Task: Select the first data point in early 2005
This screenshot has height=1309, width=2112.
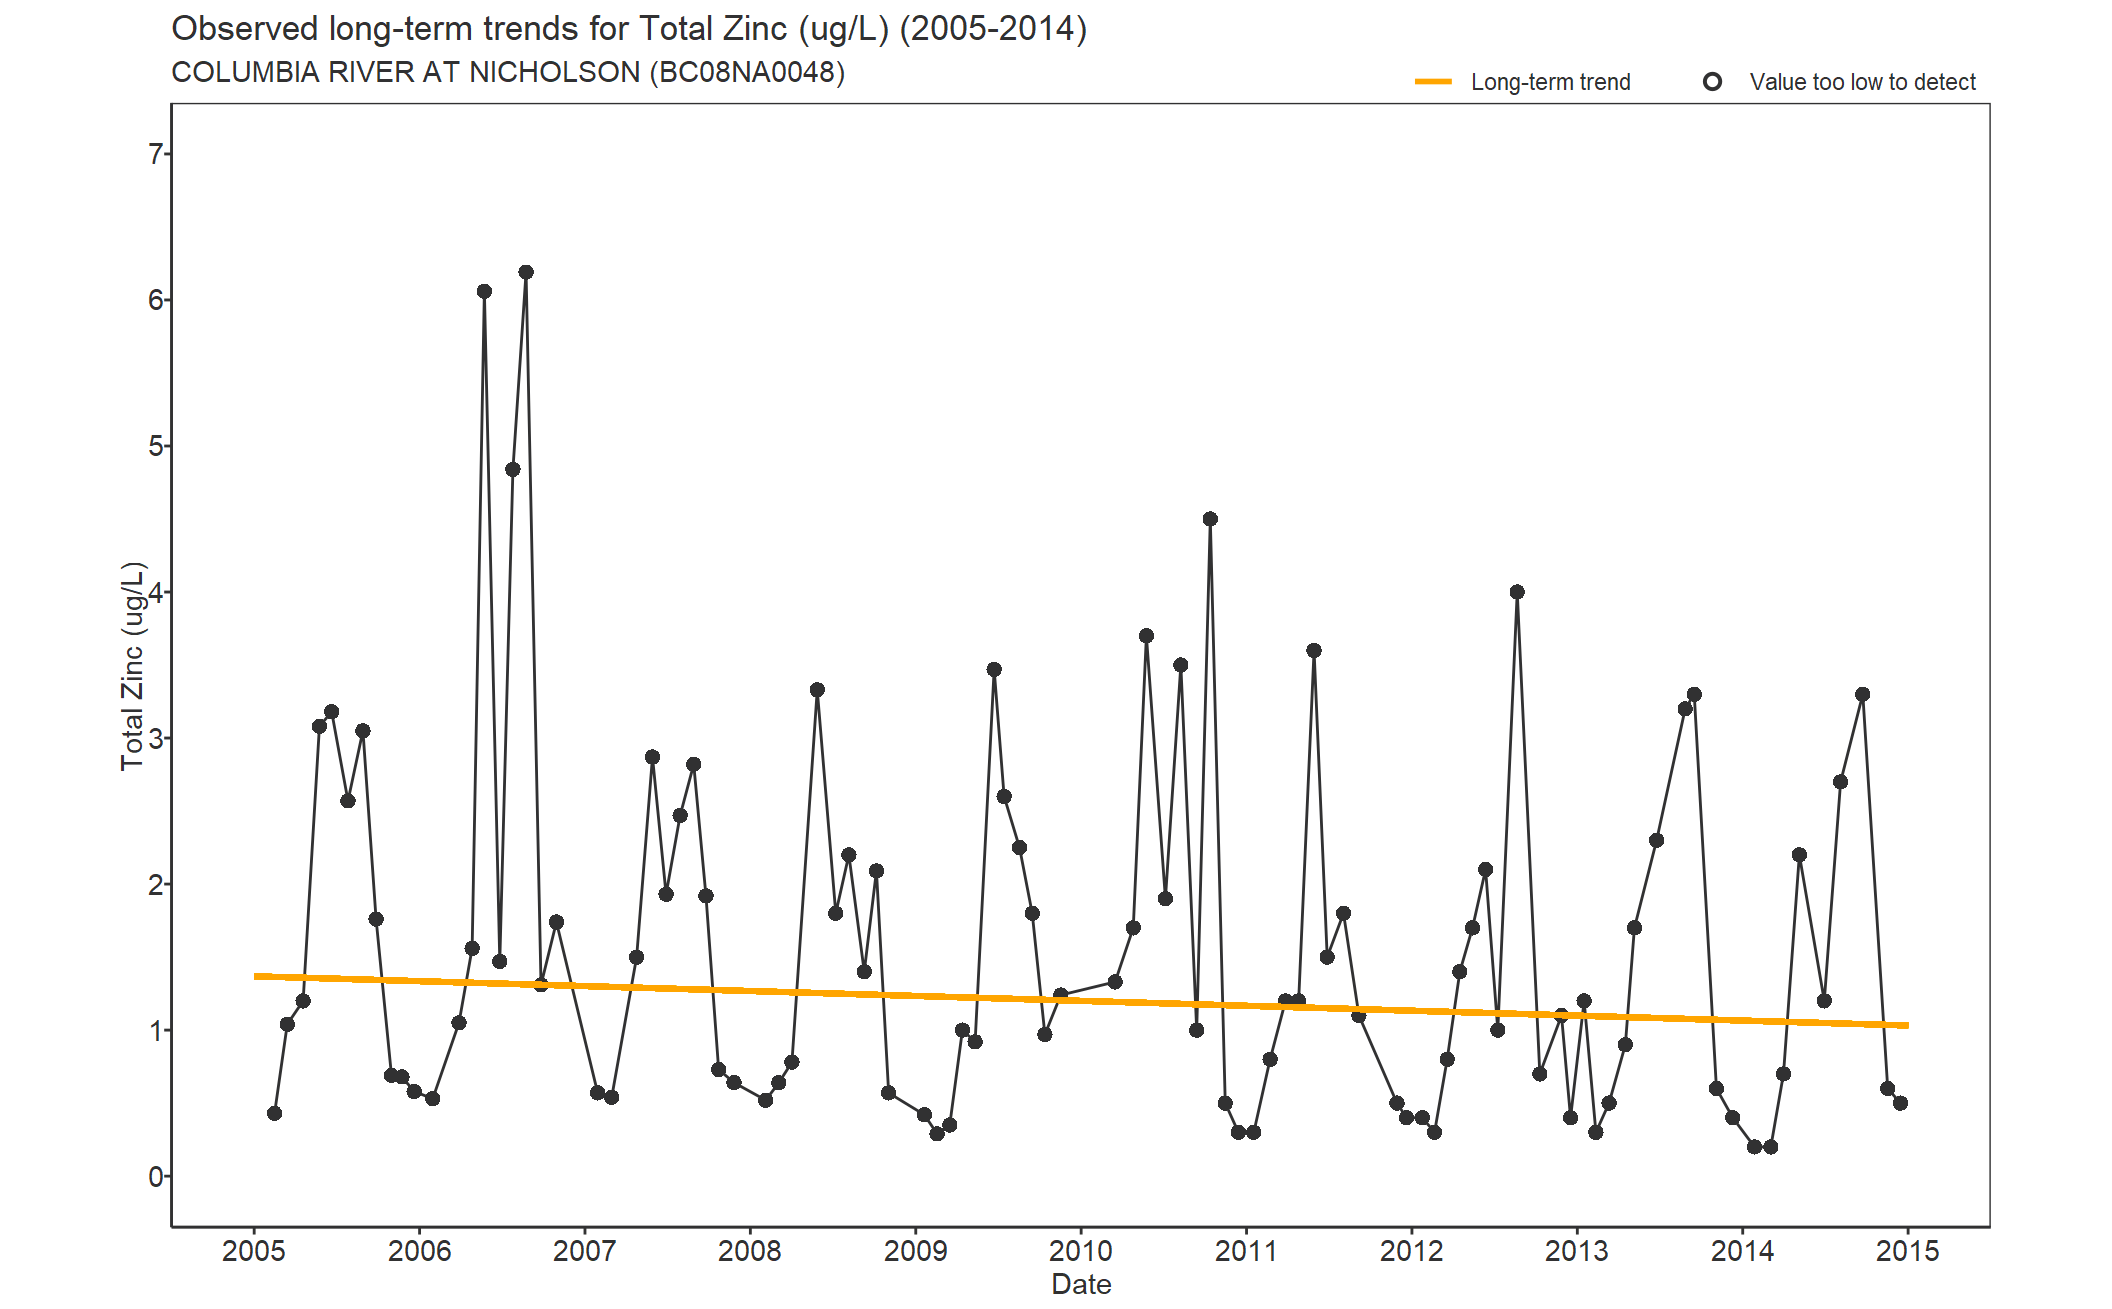Action: tap(274, 1113)
